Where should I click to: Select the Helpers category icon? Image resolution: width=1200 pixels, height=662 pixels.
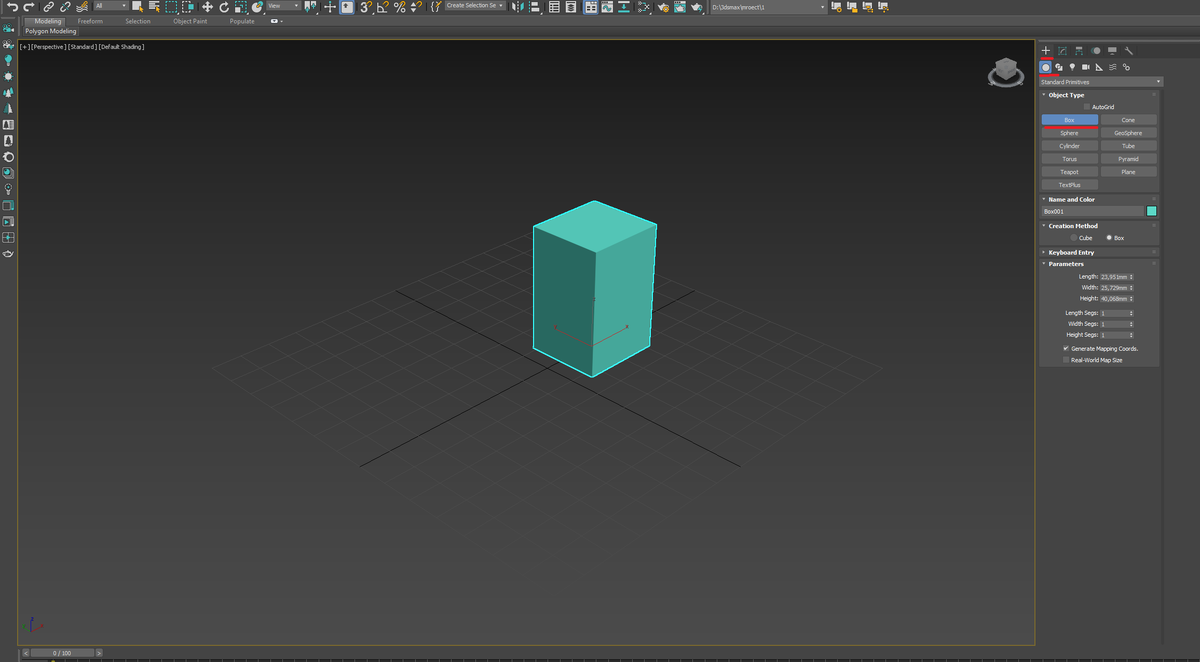point(1099,67)
